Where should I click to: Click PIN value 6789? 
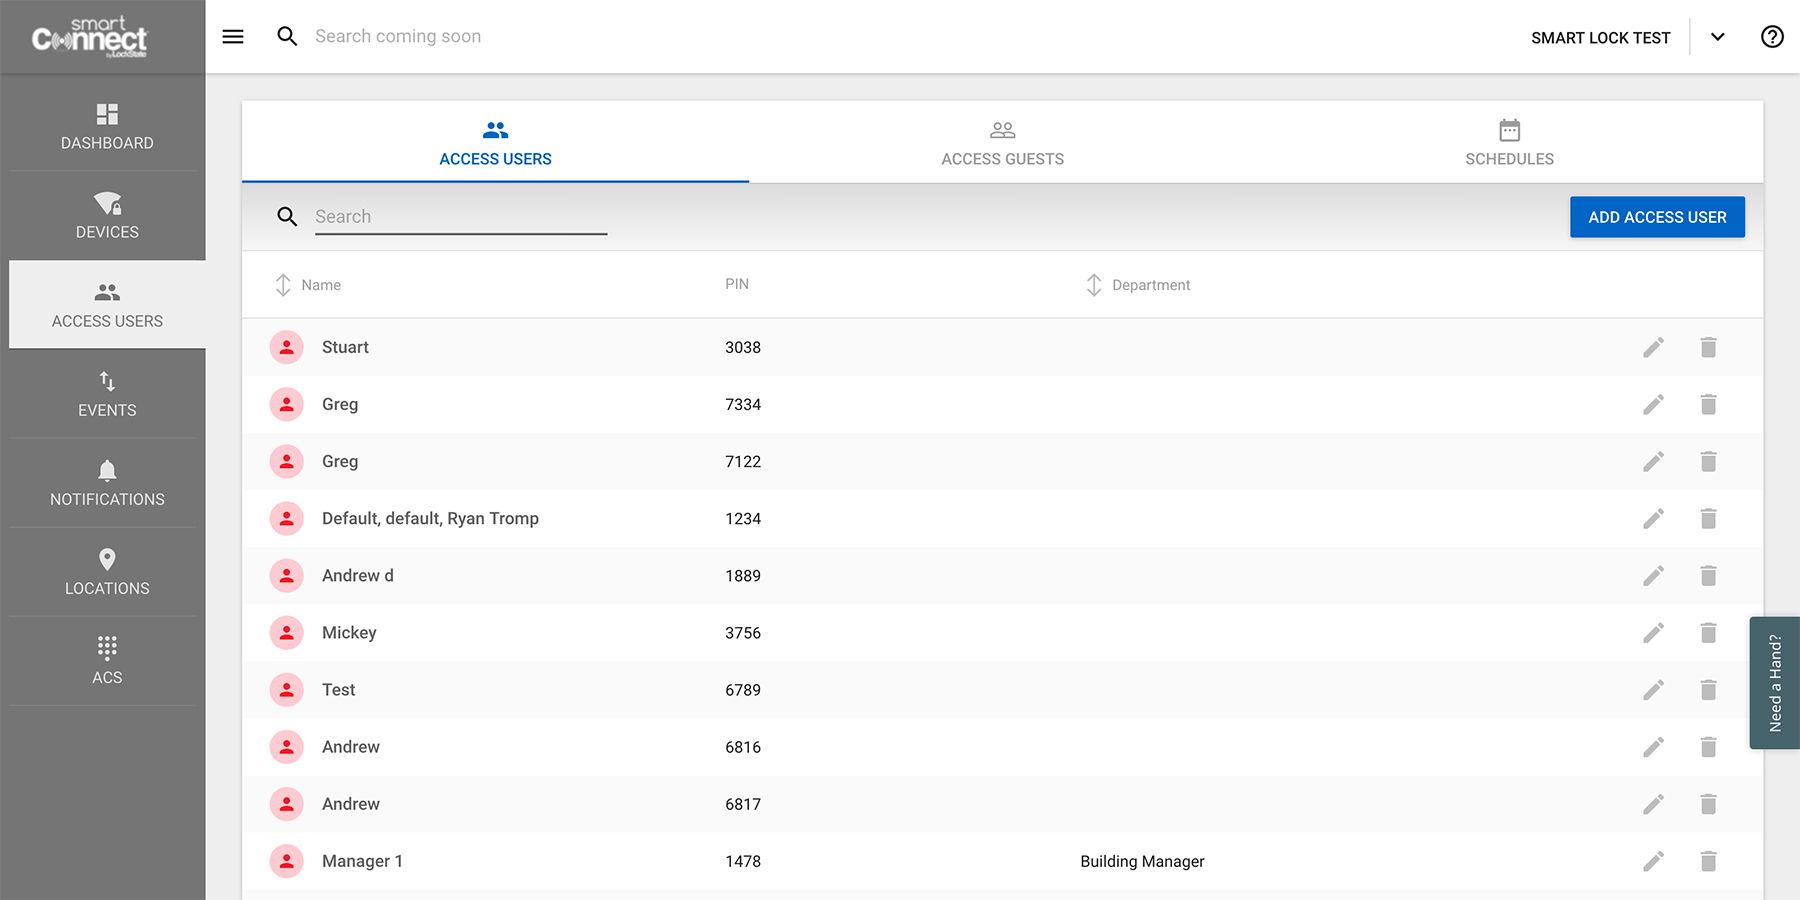pos(743,689)
